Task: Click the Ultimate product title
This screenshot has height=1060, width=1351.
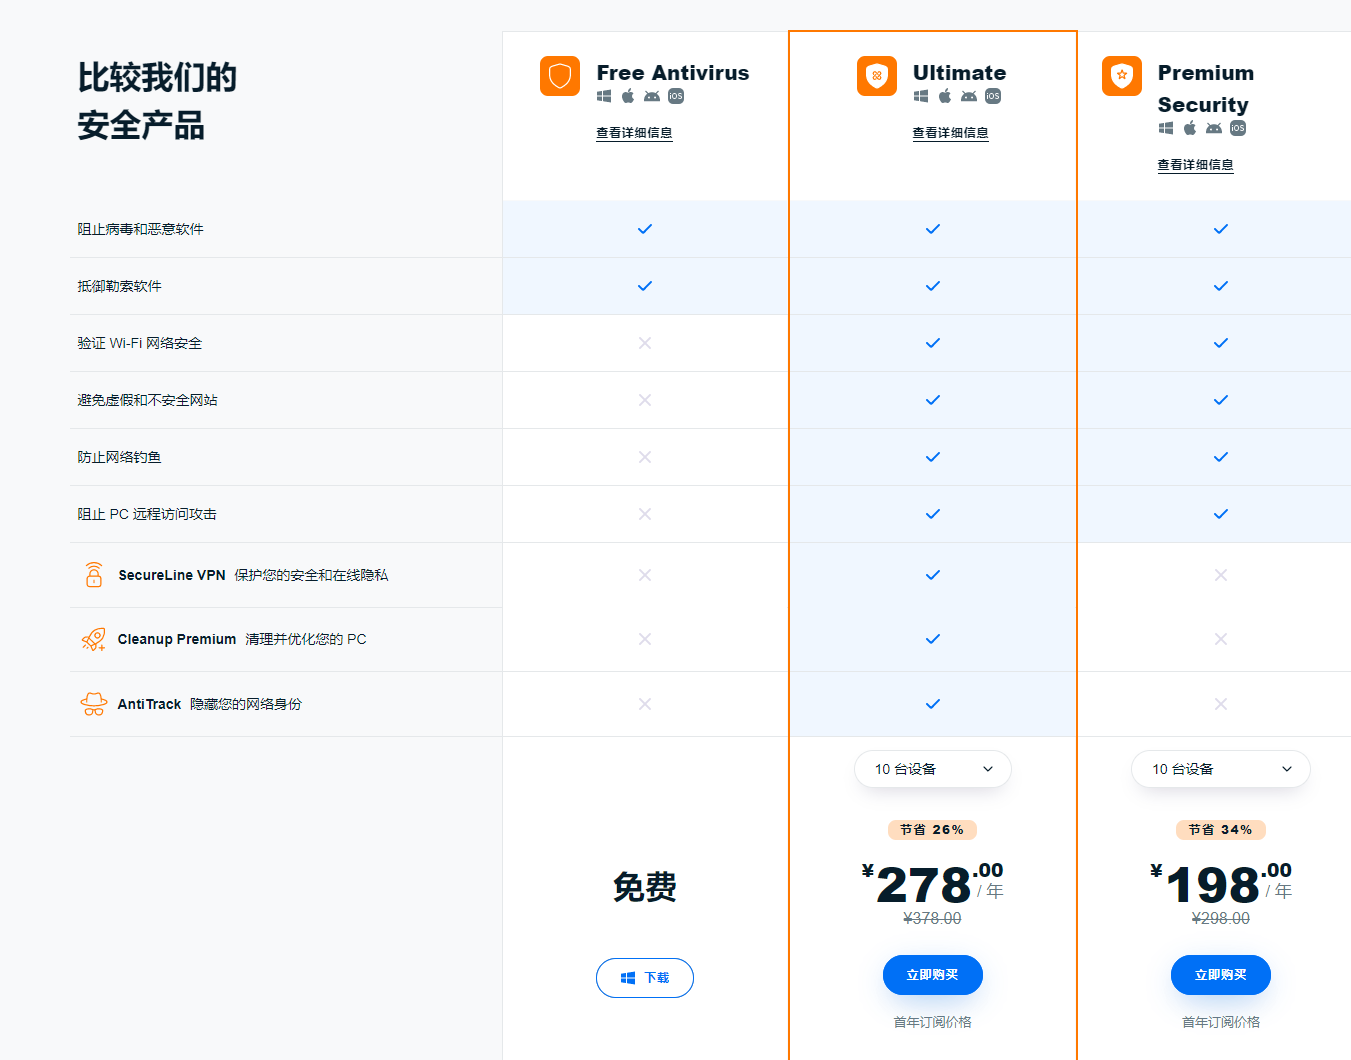Action: coord(960,73)
